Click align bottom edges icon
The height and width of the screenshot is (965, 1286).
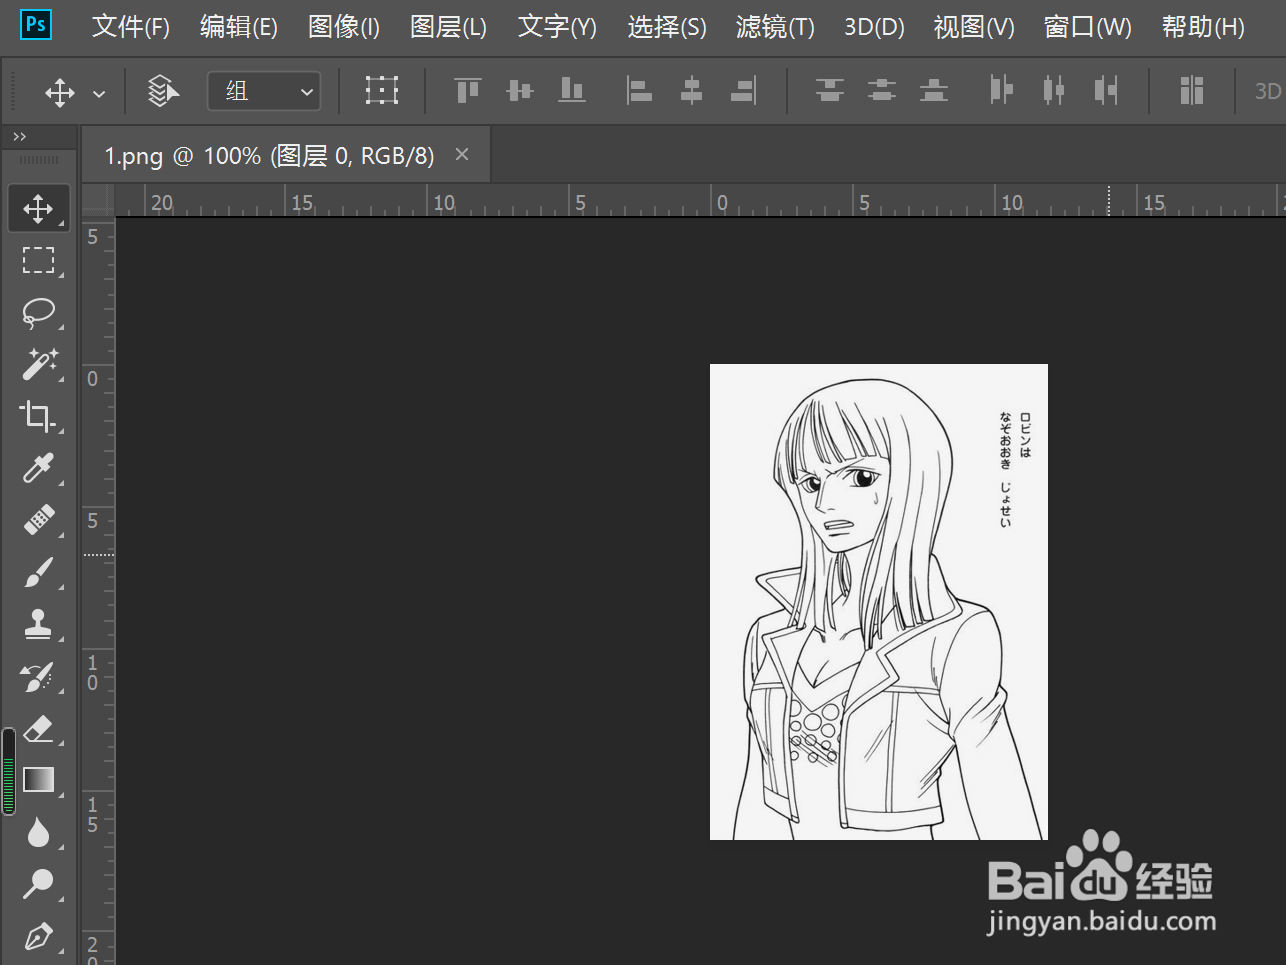pyautogui.click(x=572, y=91)
